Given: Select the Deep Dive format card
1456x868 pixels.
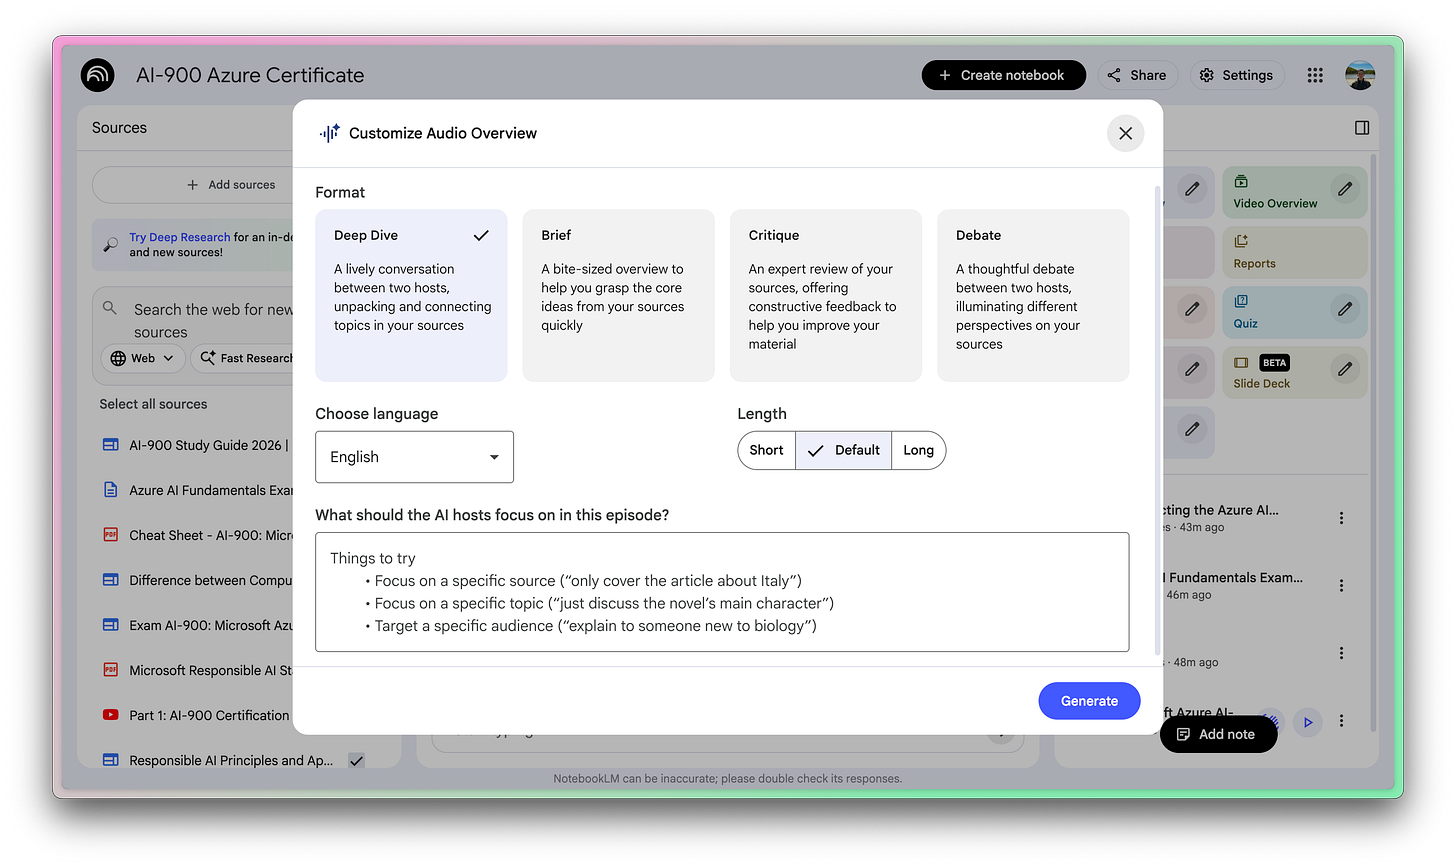Looking at the screenshot, I should [x=411, y=295].
